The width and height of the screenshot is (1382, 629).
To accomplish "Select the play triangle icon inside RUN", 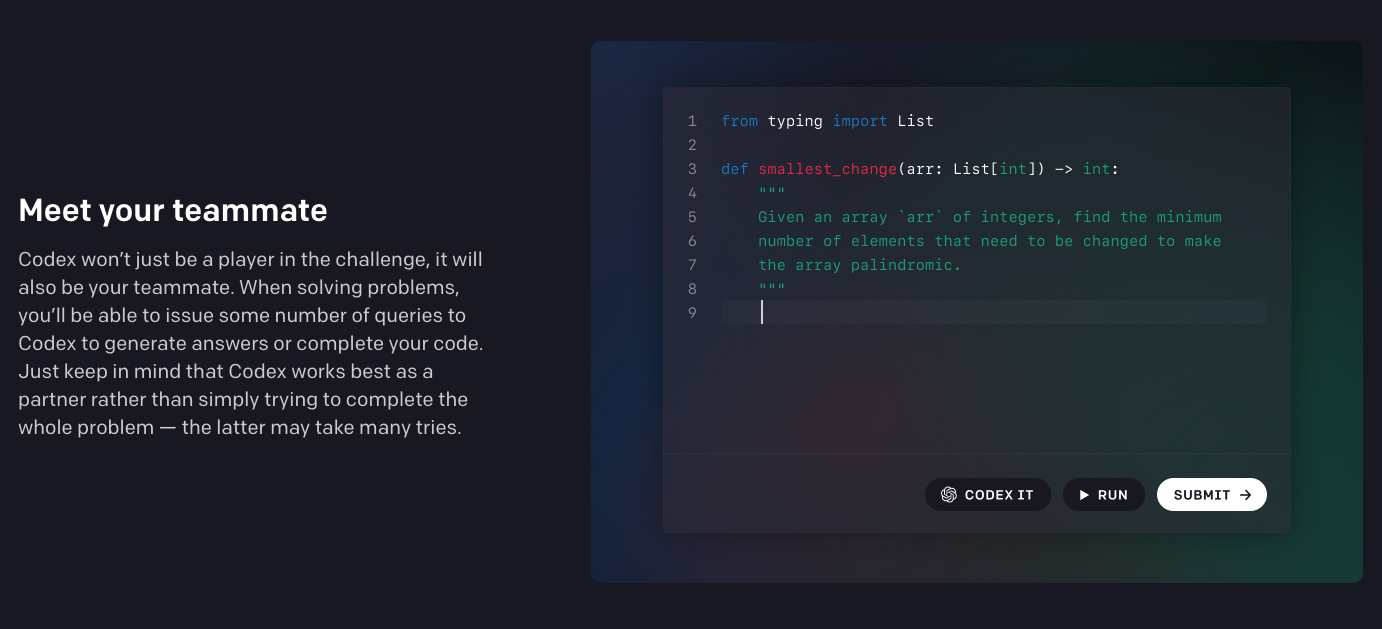I will coord(1084,494).
